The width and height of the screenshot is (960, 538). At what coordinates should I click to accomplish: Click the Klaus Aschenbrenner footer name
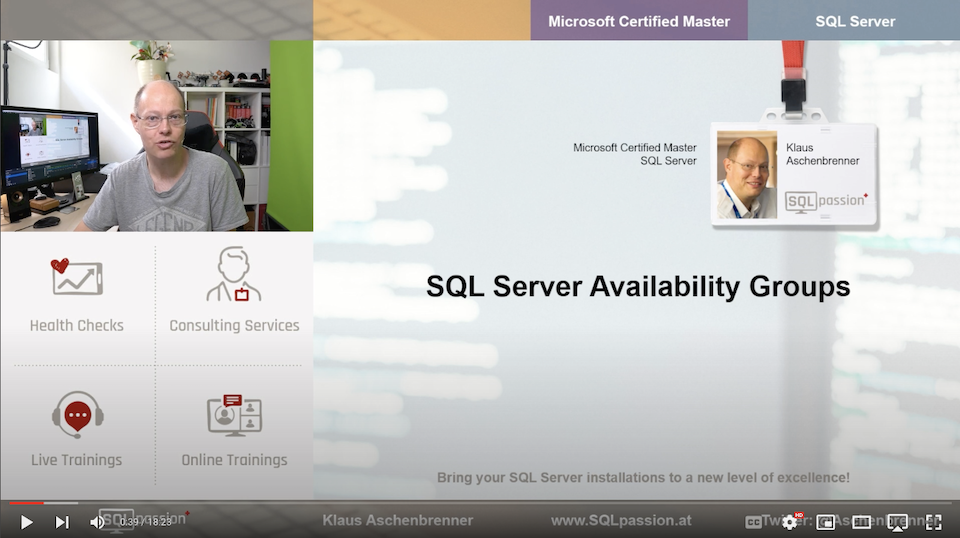pos(397,520)
